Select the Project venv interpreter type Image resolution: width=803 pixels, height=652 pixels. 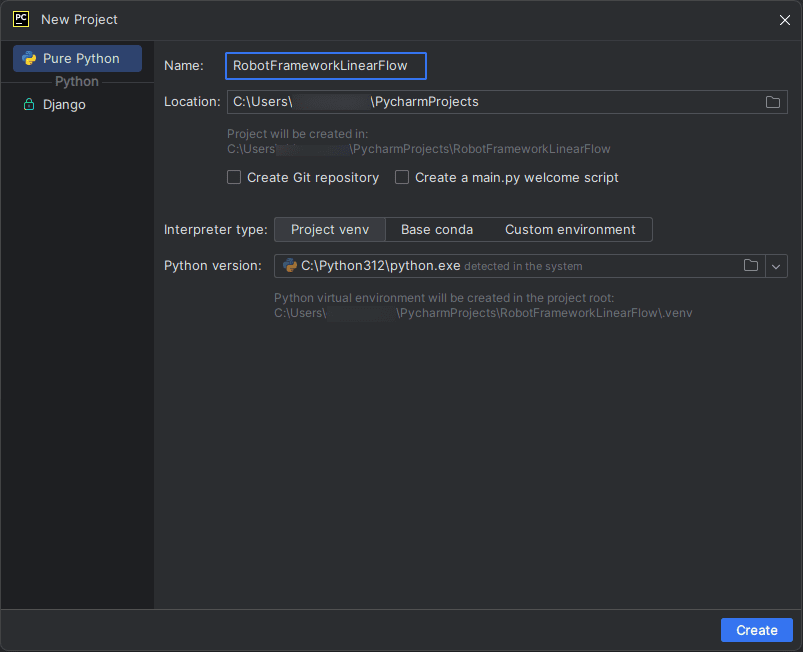pos(330,229)
